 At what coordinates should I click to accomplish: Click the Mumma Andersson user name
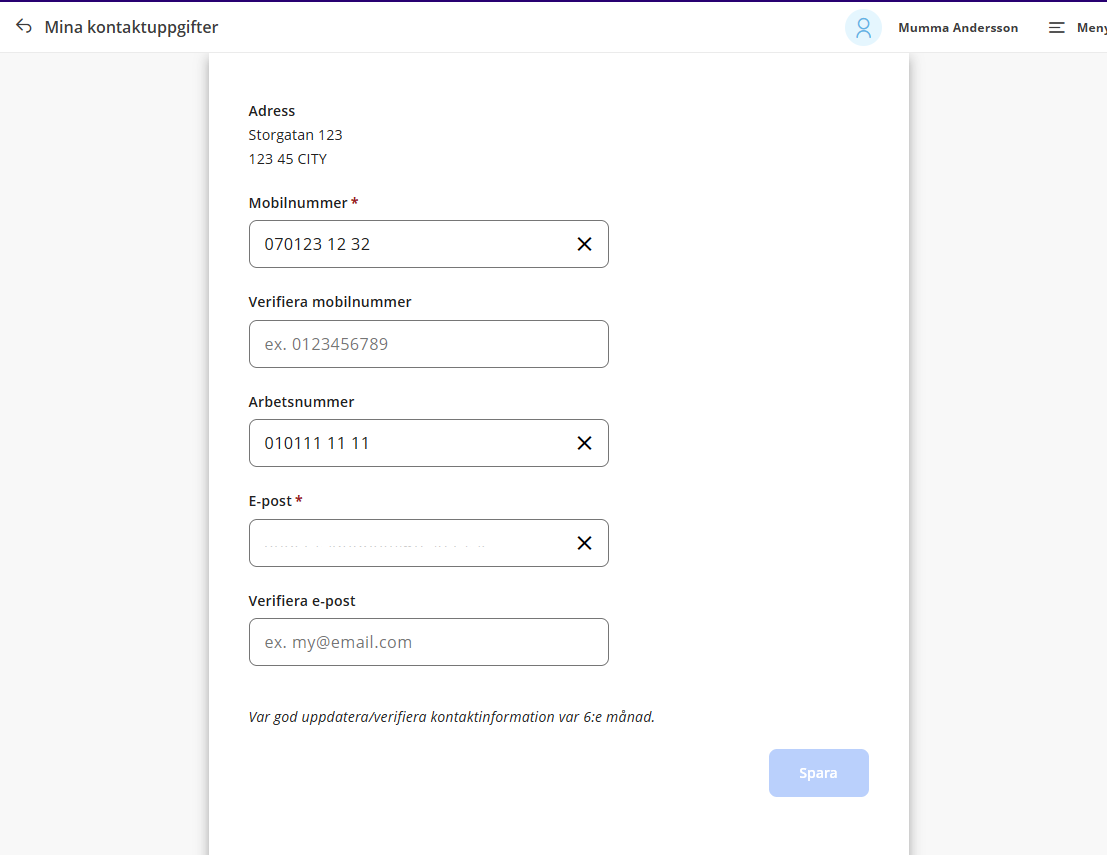point(957,28)
